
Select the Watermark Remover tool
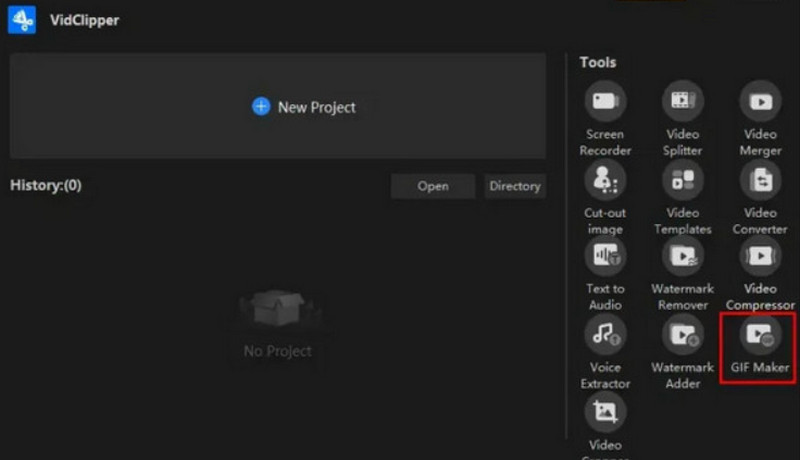pyautogui.click(x=682, y=257)
